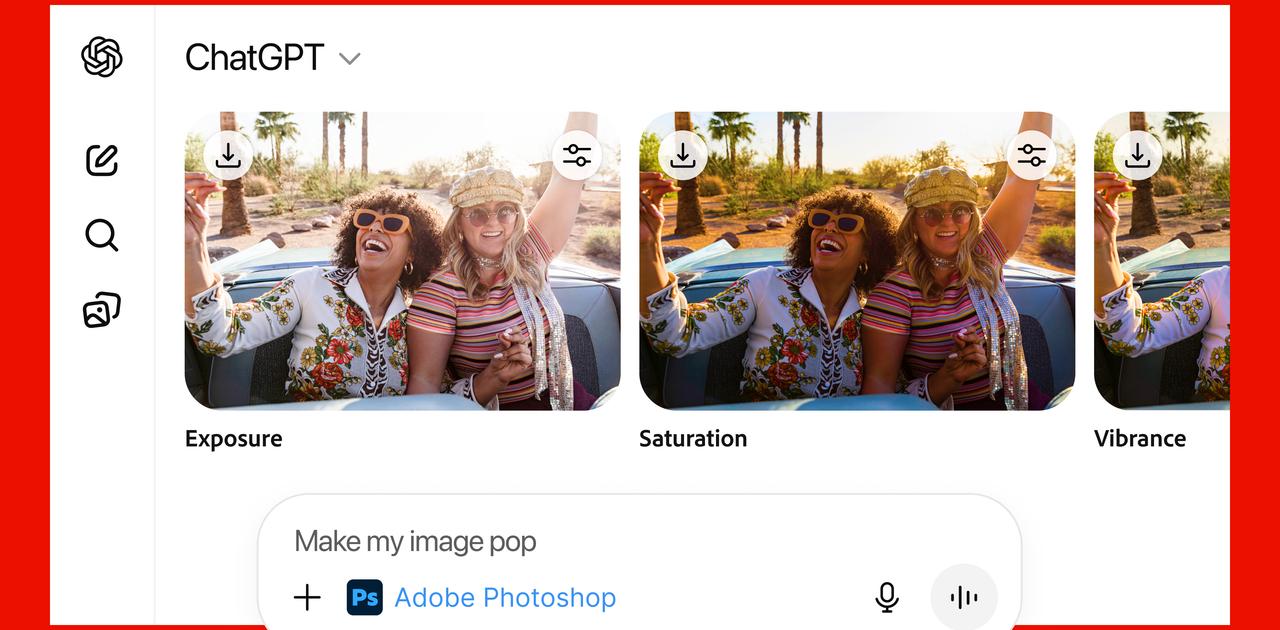1280x630 pixels.
Task: Open the plus attachment menu
Action: point(307,598)
